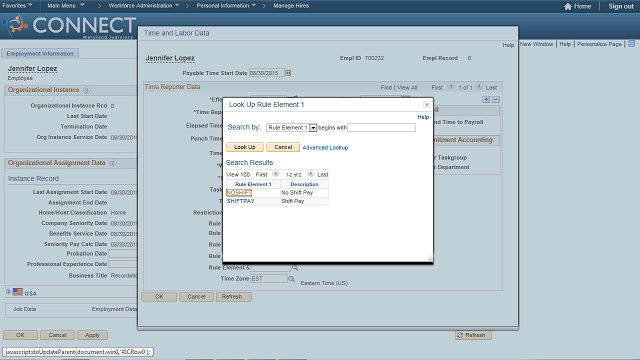Click Help link beside New Window
Image resolution: width=640 pixels, height=360 pixels.
565,44
